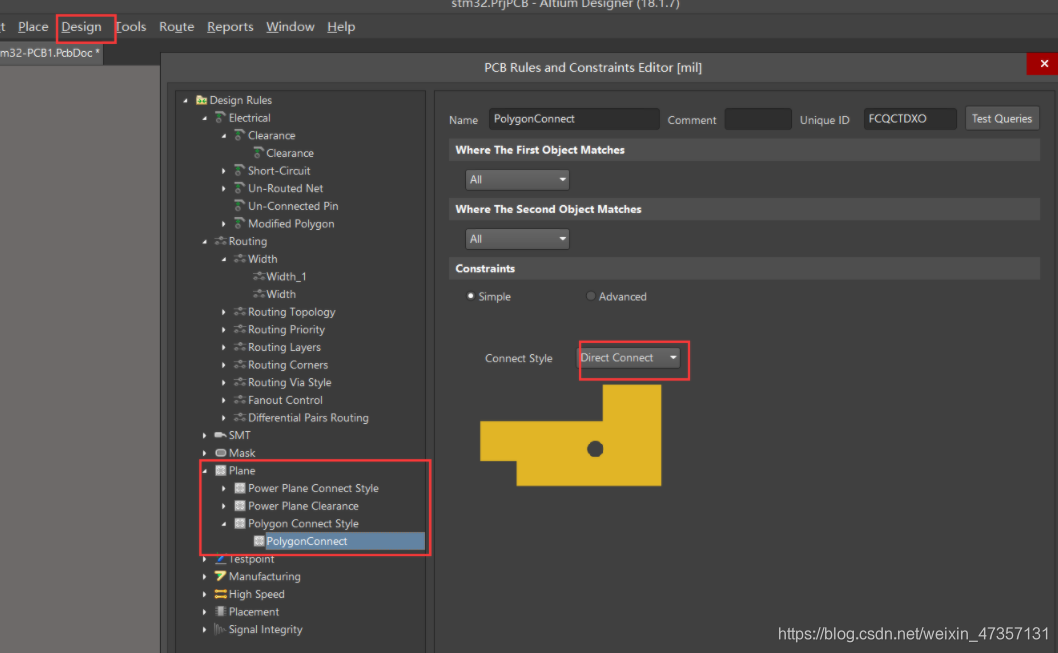
Task: Expand the Placement tree node
Action: click(205, 612)
